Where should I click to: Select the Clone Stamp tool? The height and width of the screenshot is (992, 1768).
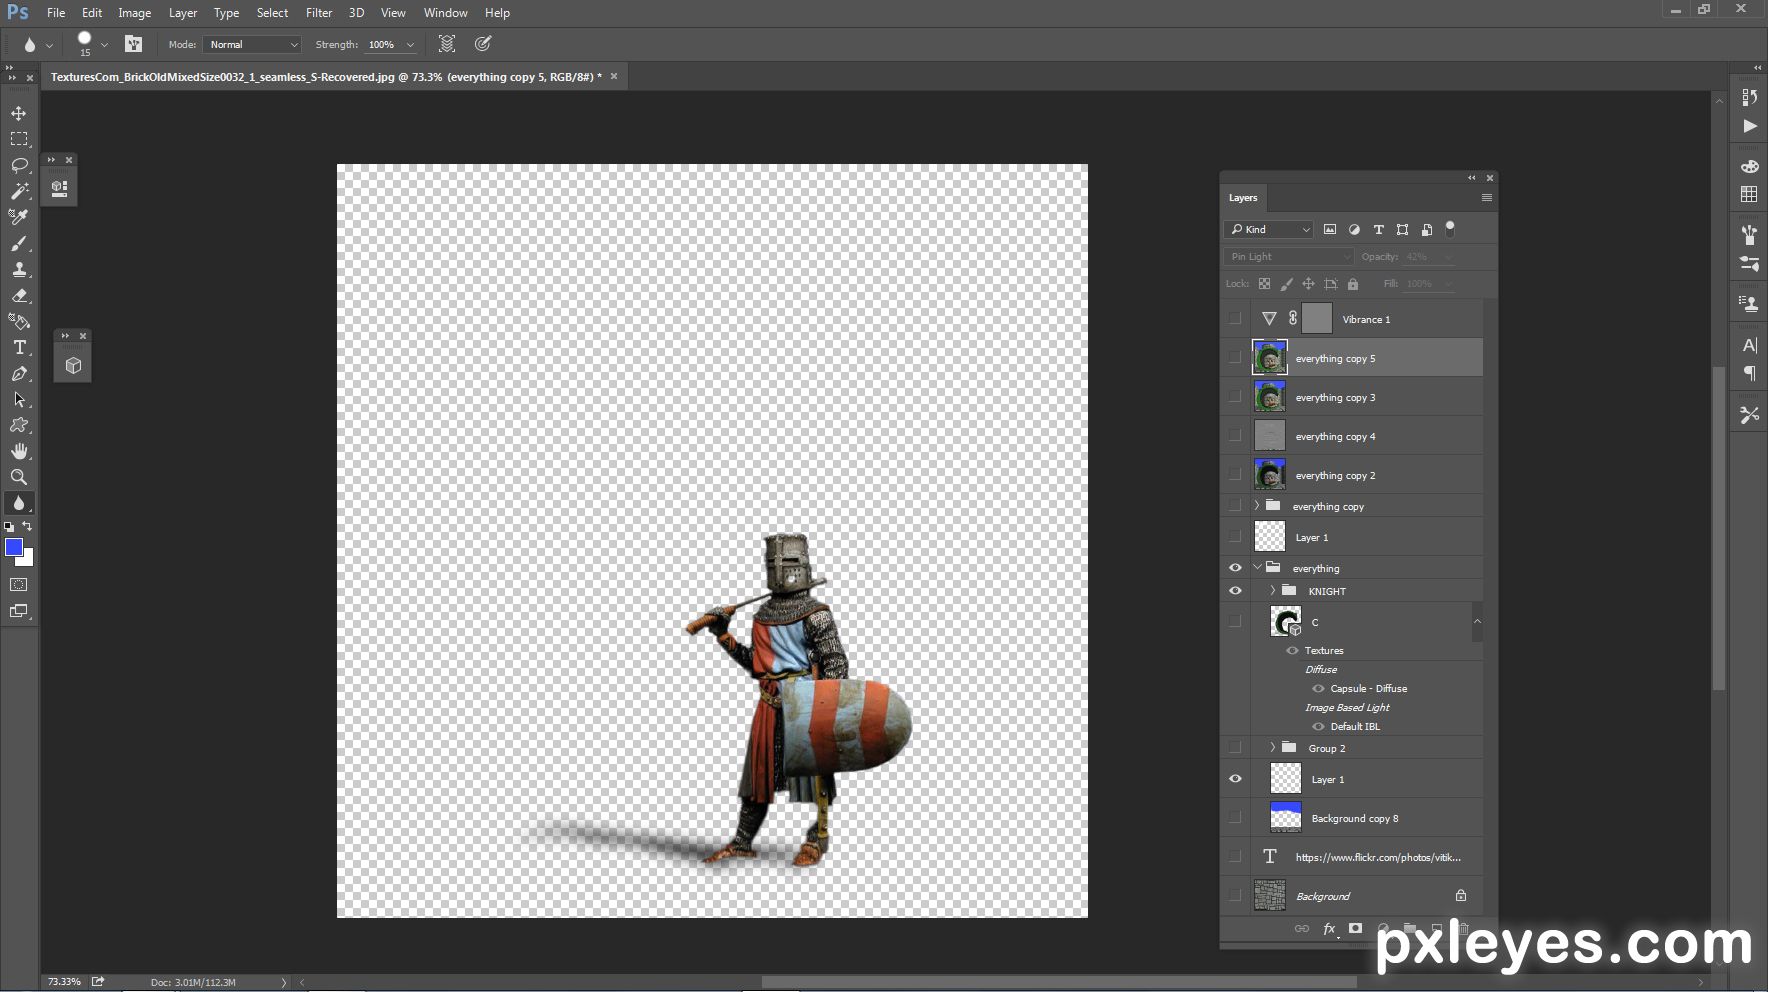pyautogui.click(x=19, y=269)
